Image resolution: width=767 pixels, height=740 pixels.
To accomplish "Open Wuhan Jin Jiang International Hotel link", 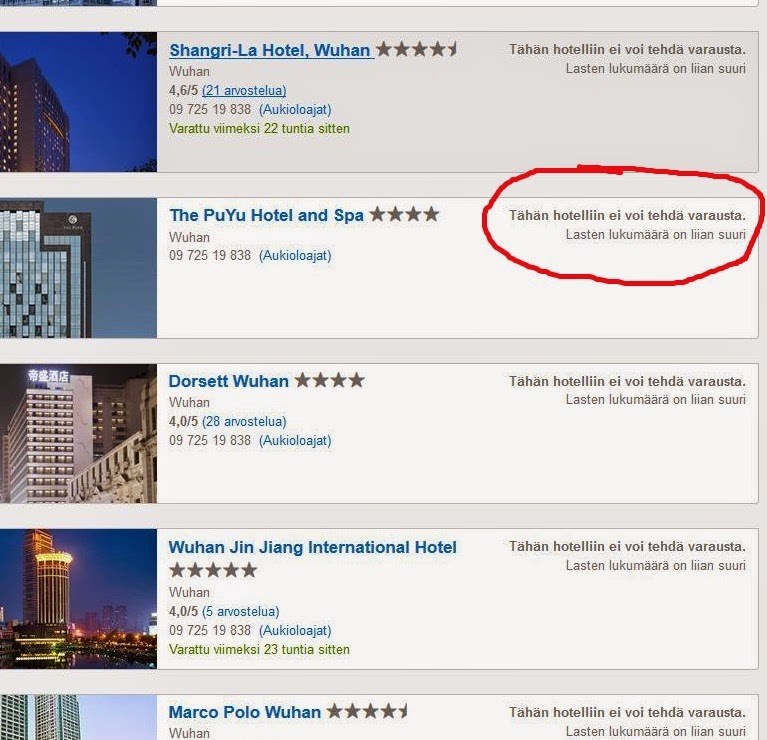I will [313, 547].
